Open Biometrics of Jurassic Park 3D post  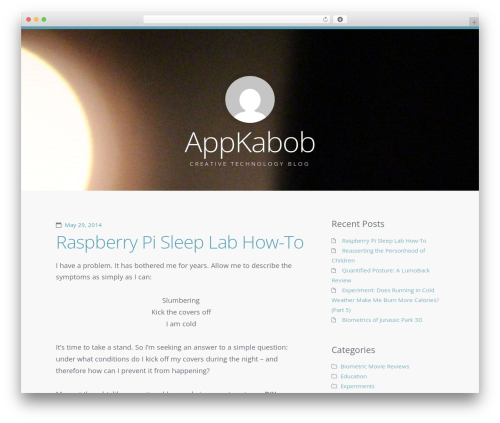click(382, 320)
